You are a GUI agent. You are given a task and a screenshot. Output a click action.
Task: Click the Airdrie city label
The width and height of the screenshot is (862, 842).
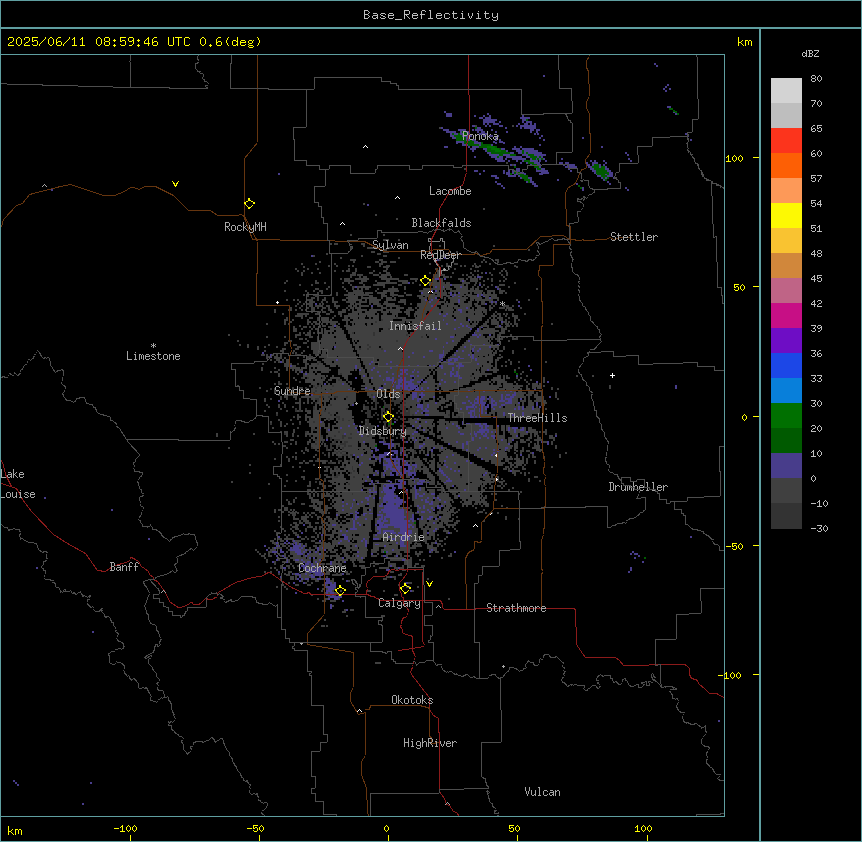[x=404, y=537]
